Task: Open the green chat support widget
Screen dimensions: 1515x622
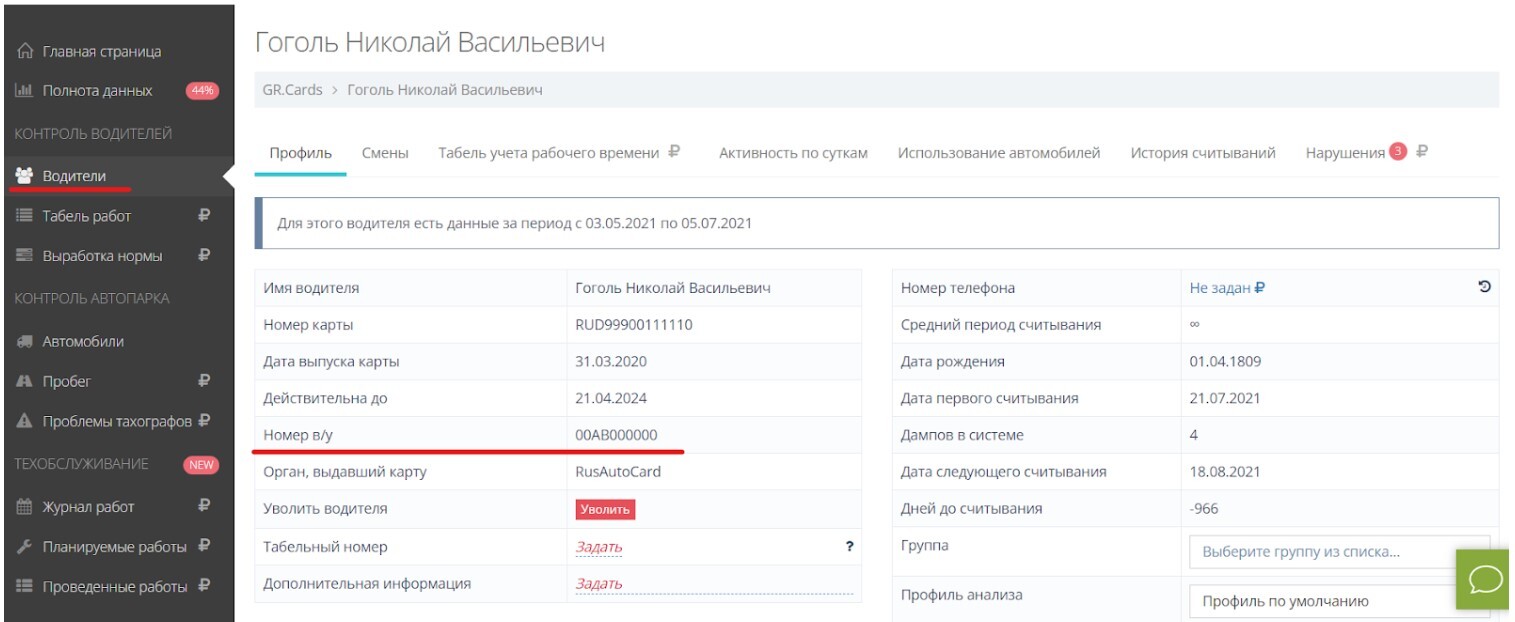Action: click(x=1484, y=580)
